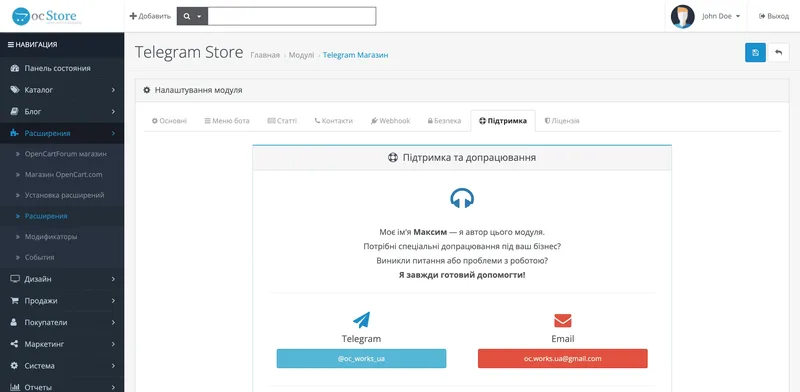Viewport: 800px width, 392px height.
Task: Go to Модулі breadcrumb
Action: 301,55
